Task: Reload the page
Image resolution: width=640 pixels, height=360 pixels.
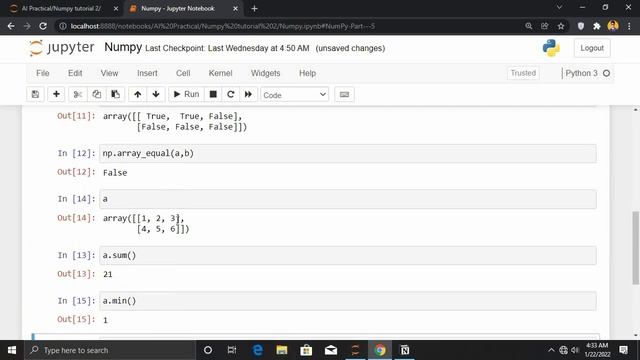Action: click(43, 26)
